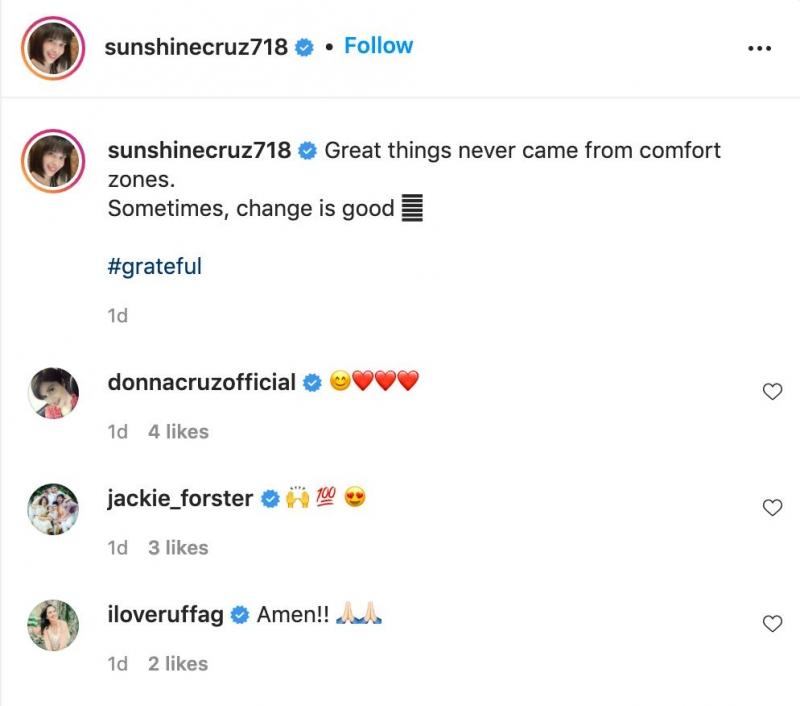Click the Follow link in the header

[x=378, y=46]
